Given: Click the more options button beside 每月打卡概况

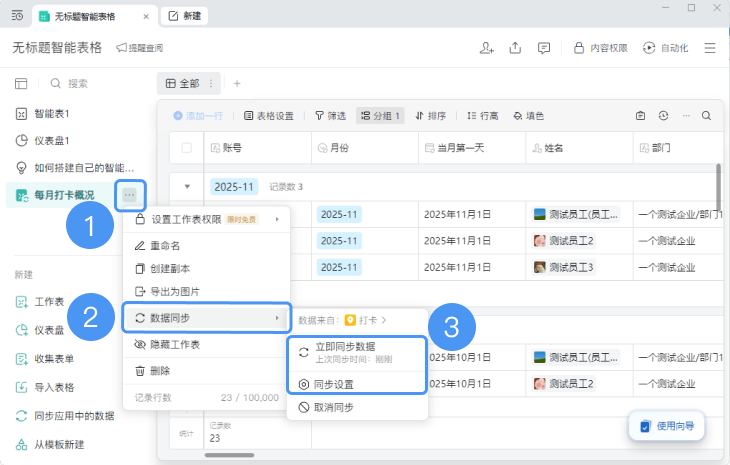Looking at the screenshot, I should (129, 195).
